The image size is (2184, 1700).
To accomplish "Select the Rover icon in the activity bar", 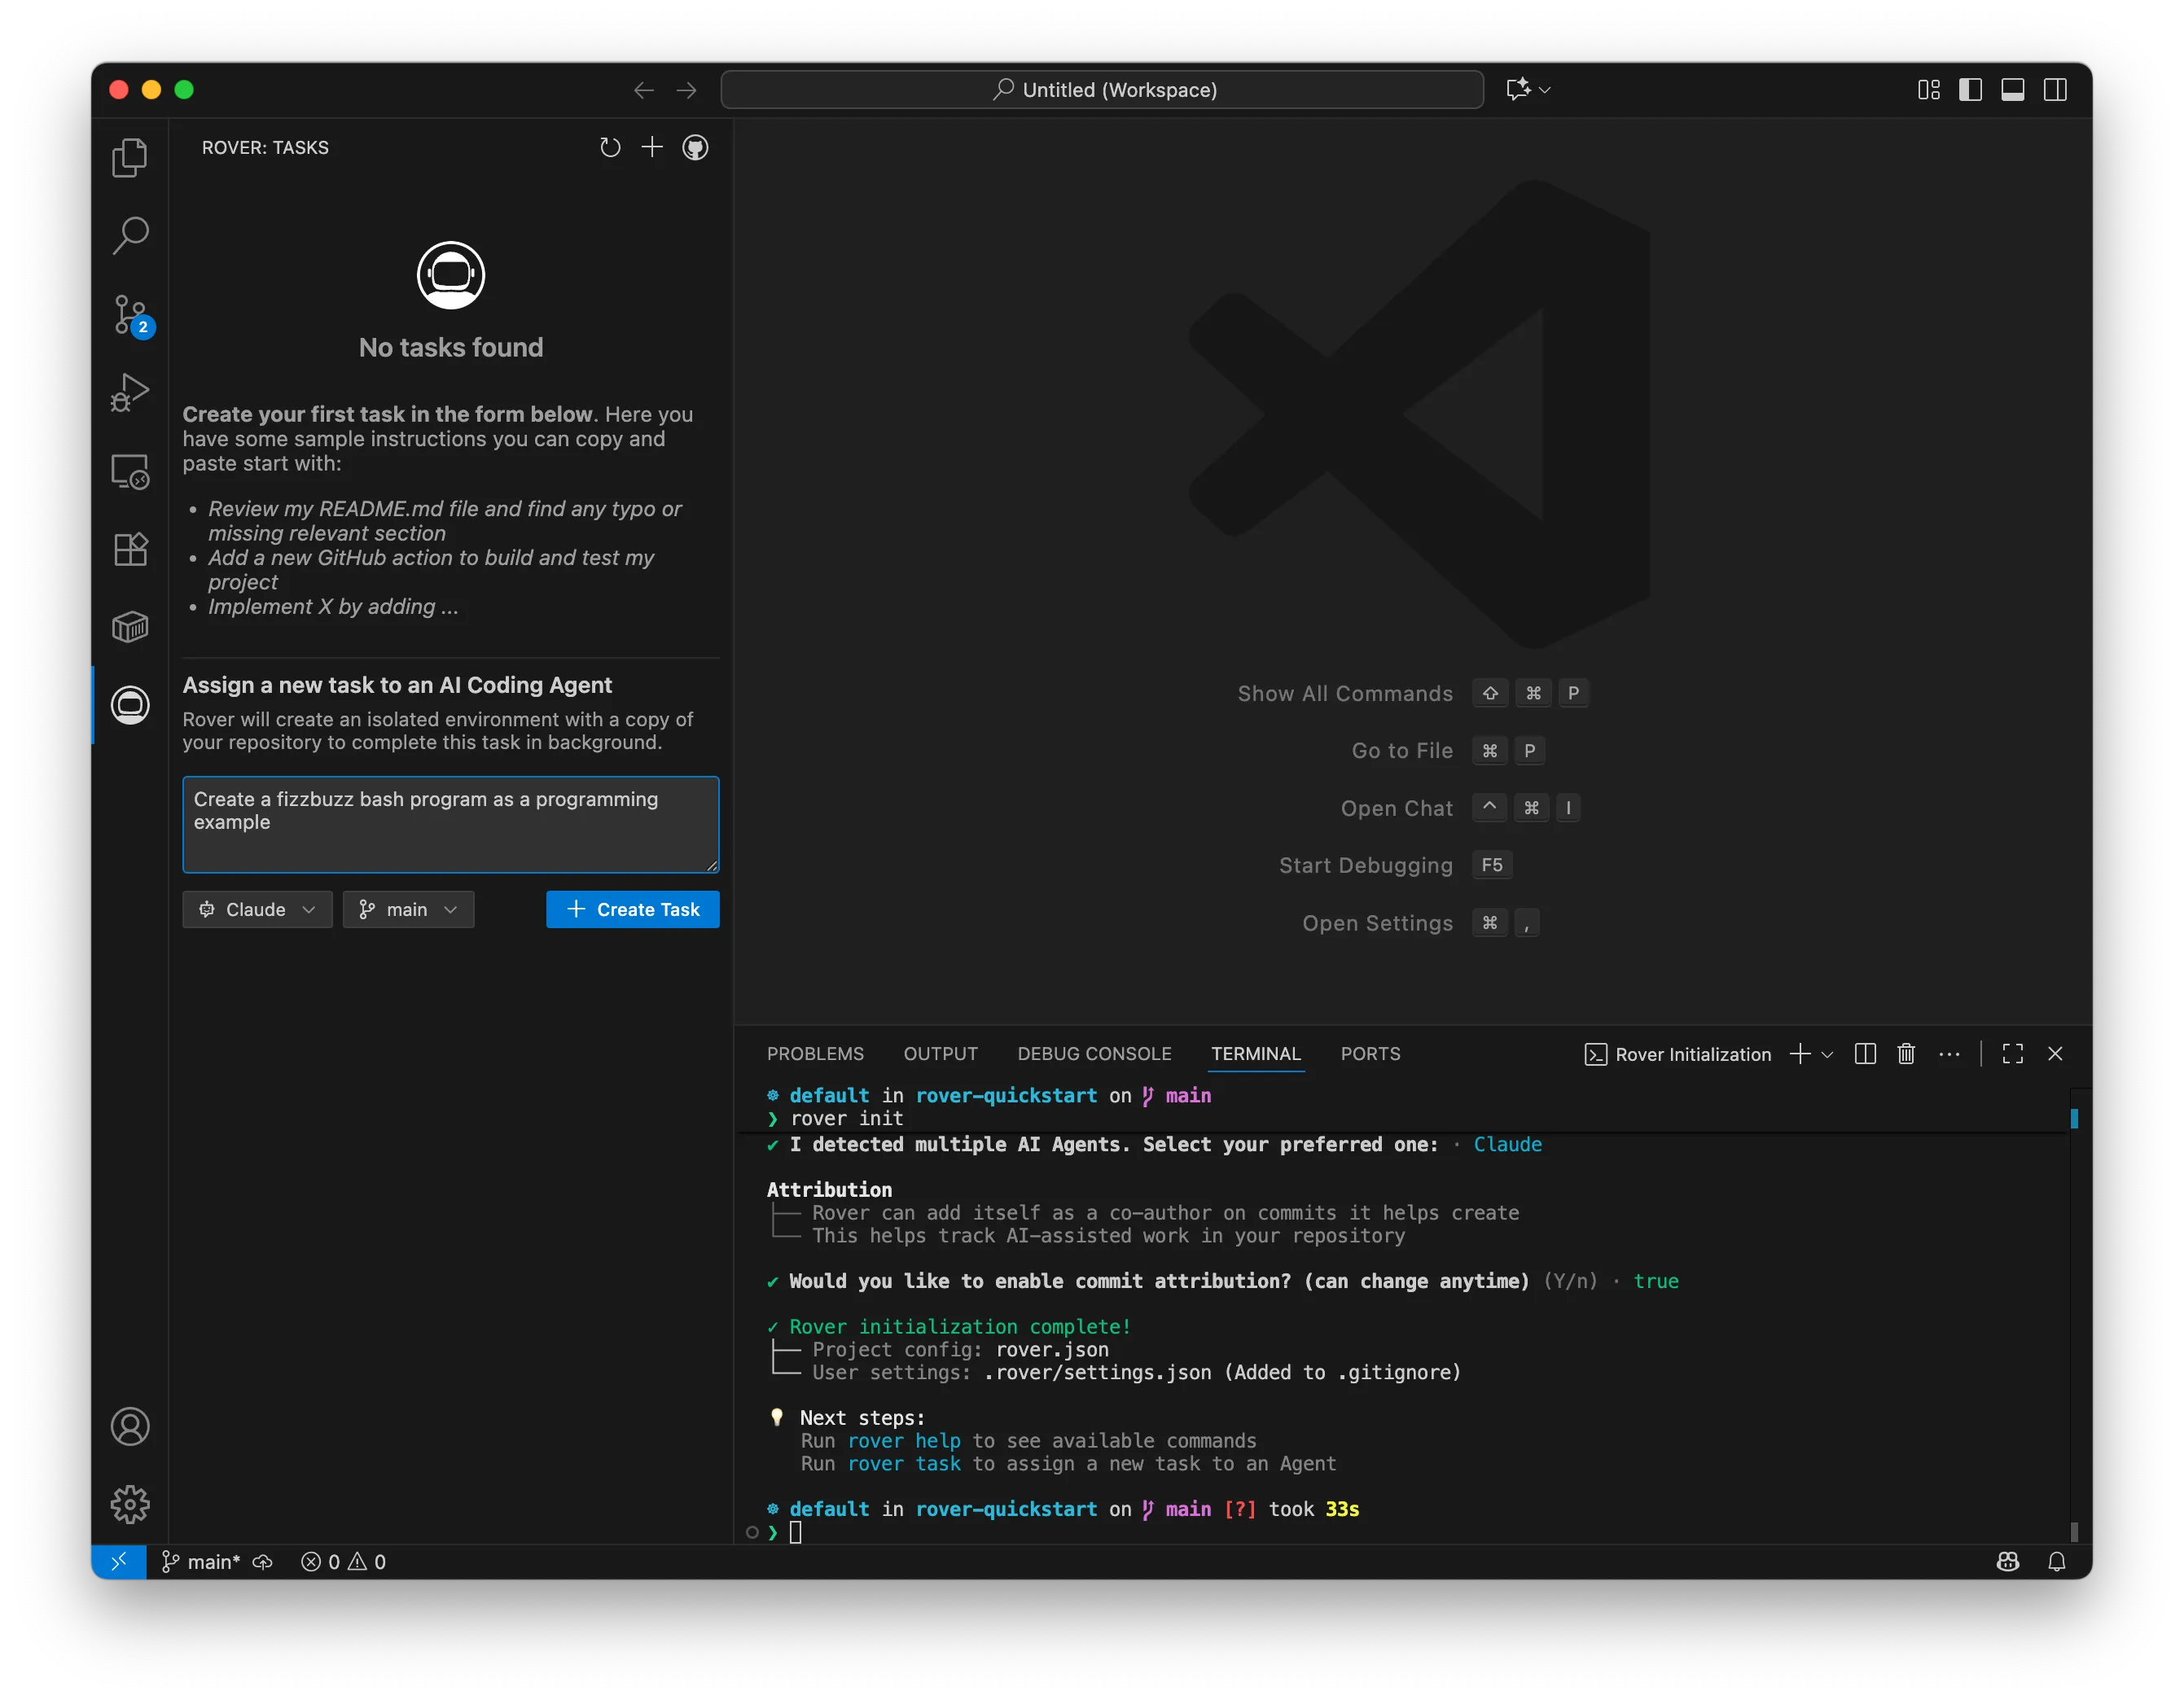I will [x=130, y=705].
